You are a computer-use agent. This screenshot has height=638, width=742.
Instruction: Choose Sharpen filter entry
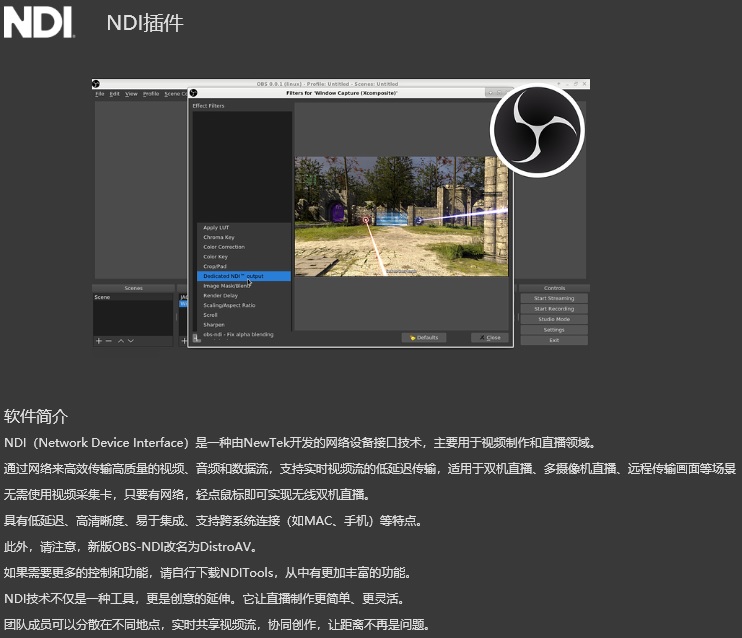tap(244, 325)
